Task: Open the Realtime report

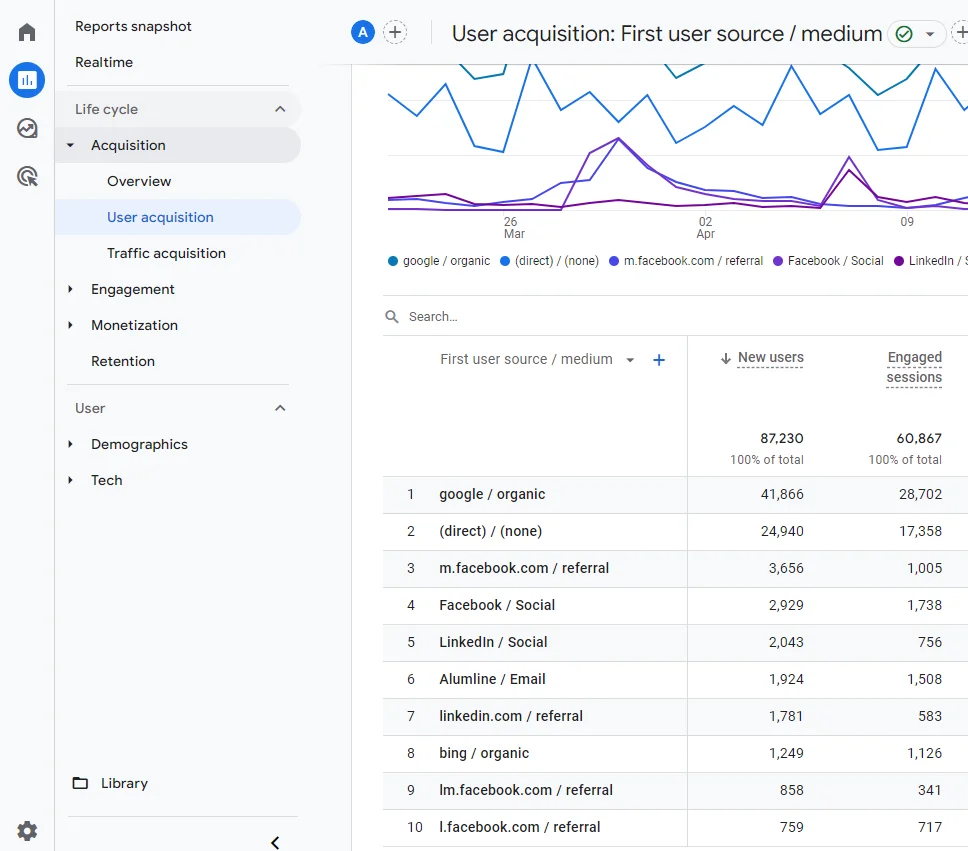Action: [x=104, y=62]
